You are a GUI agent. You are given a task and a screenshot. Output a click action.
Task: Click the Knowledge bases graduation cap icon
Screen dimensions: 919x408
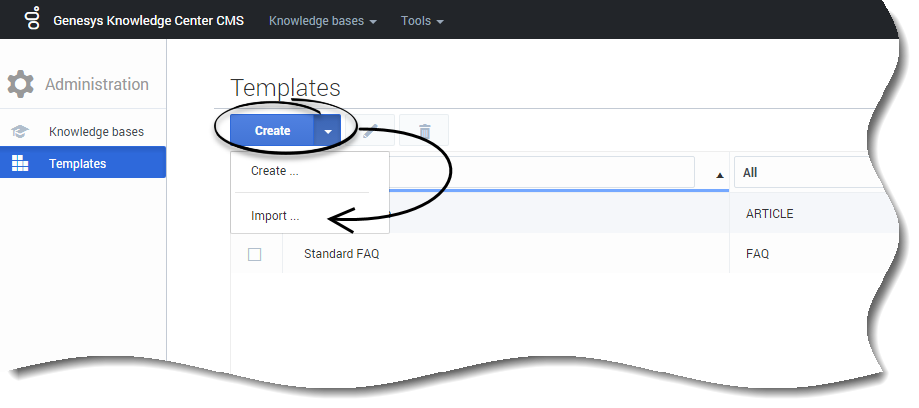click(20, 131)
